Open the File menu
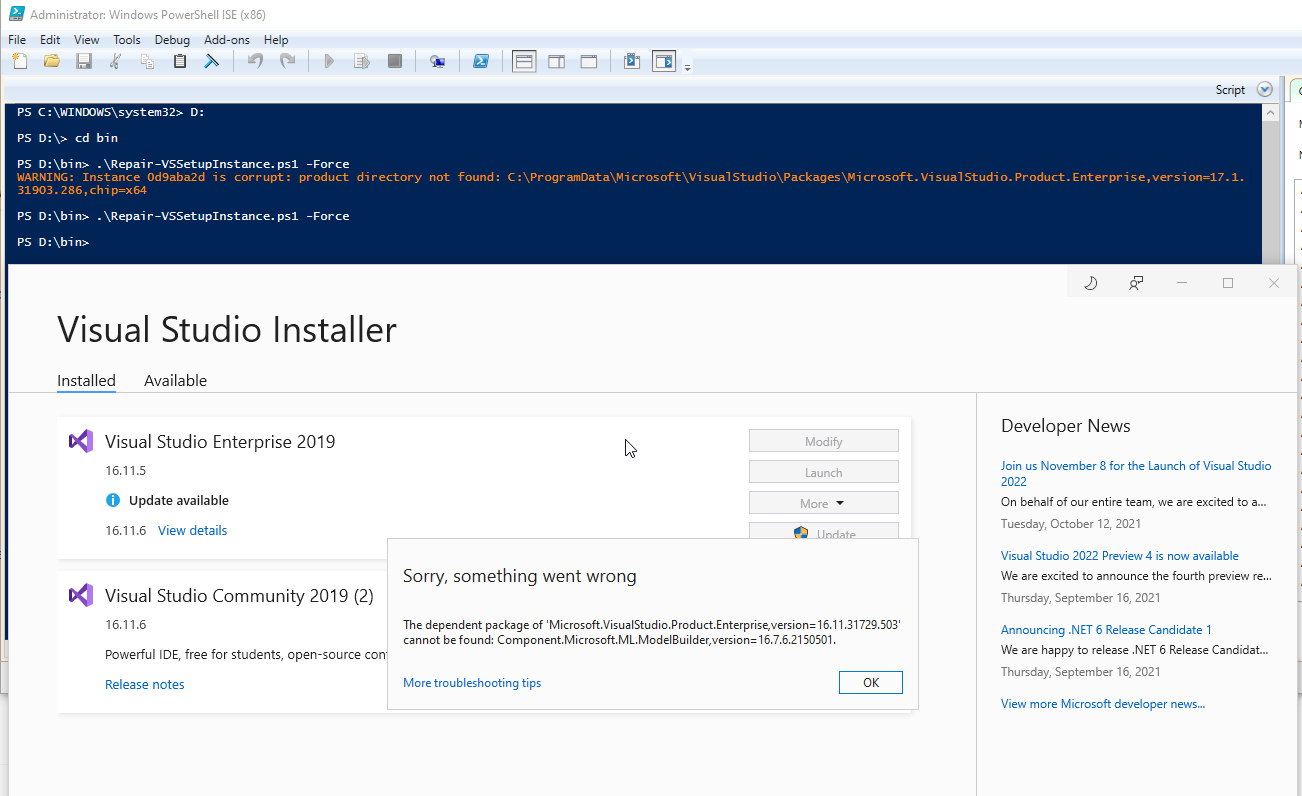Screen dimensions: 1302x796 17,40
